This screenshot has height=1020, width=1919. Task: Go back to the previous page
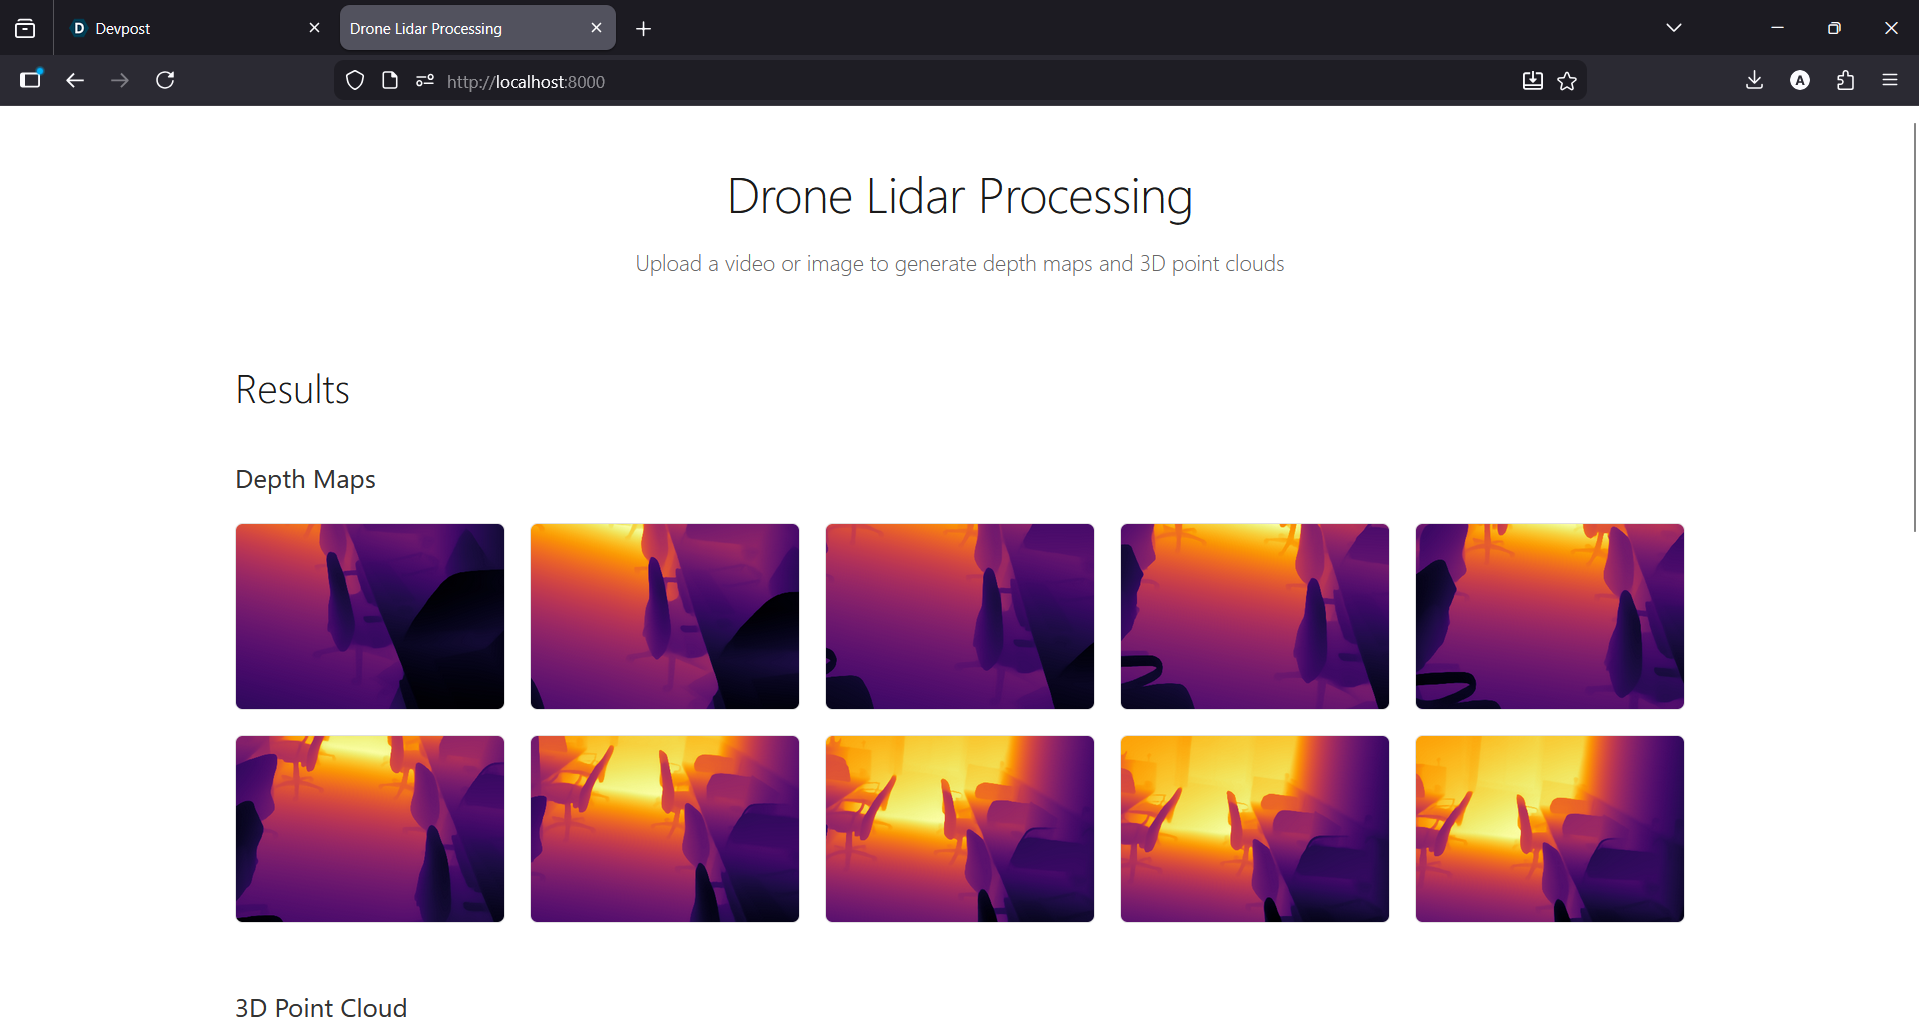coord(75,80)
